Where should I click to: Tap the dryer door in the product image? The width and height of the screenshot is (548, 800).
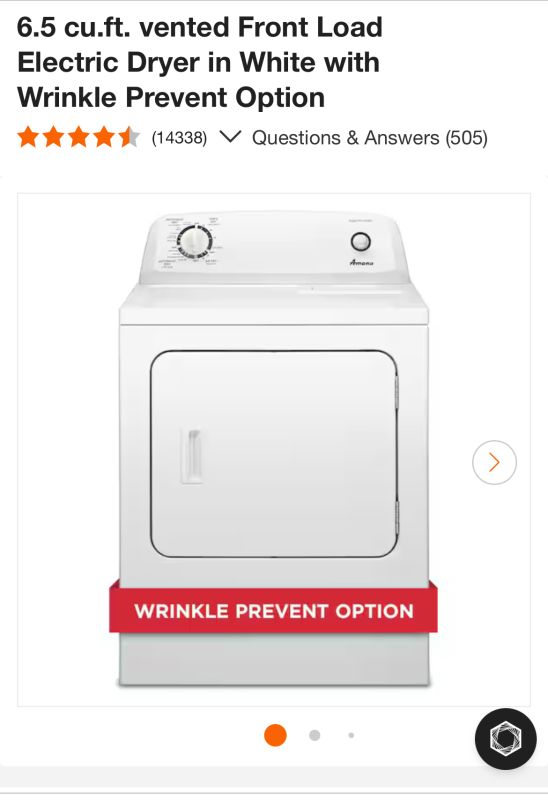tap(273, 454)
